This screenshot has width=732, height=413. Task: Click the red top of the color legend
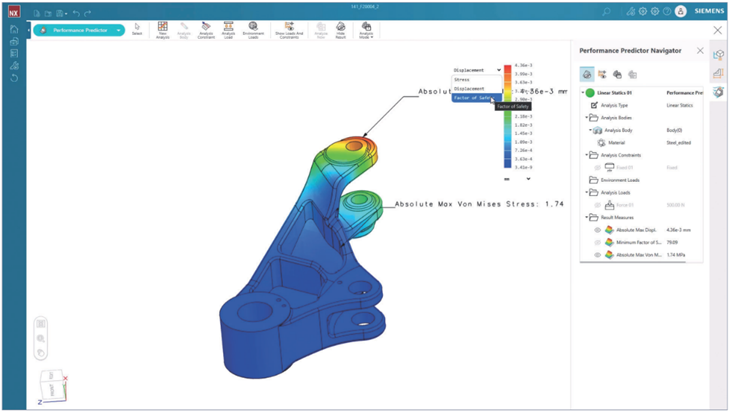[x=510, y=64]
